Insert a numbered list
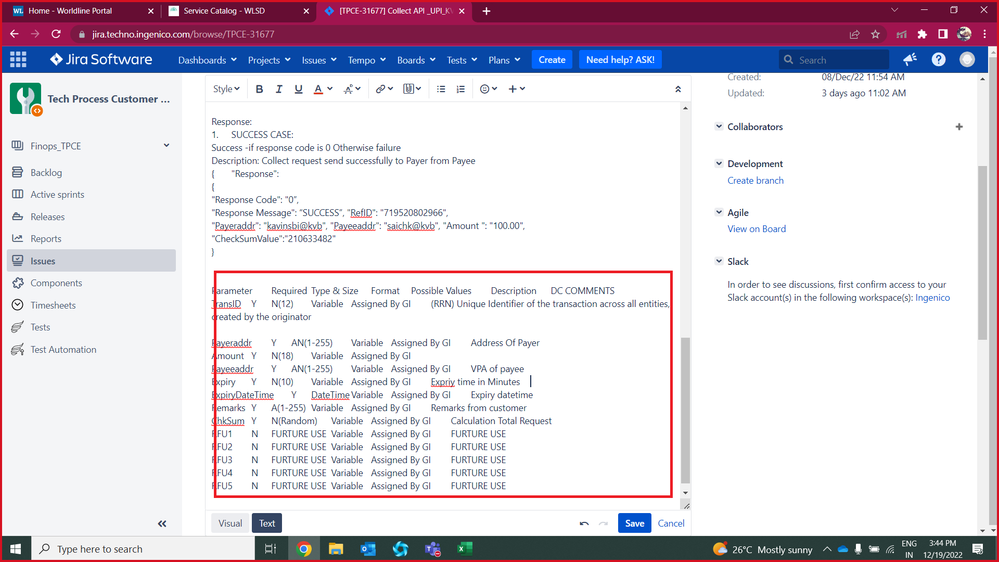 point(461,89)
